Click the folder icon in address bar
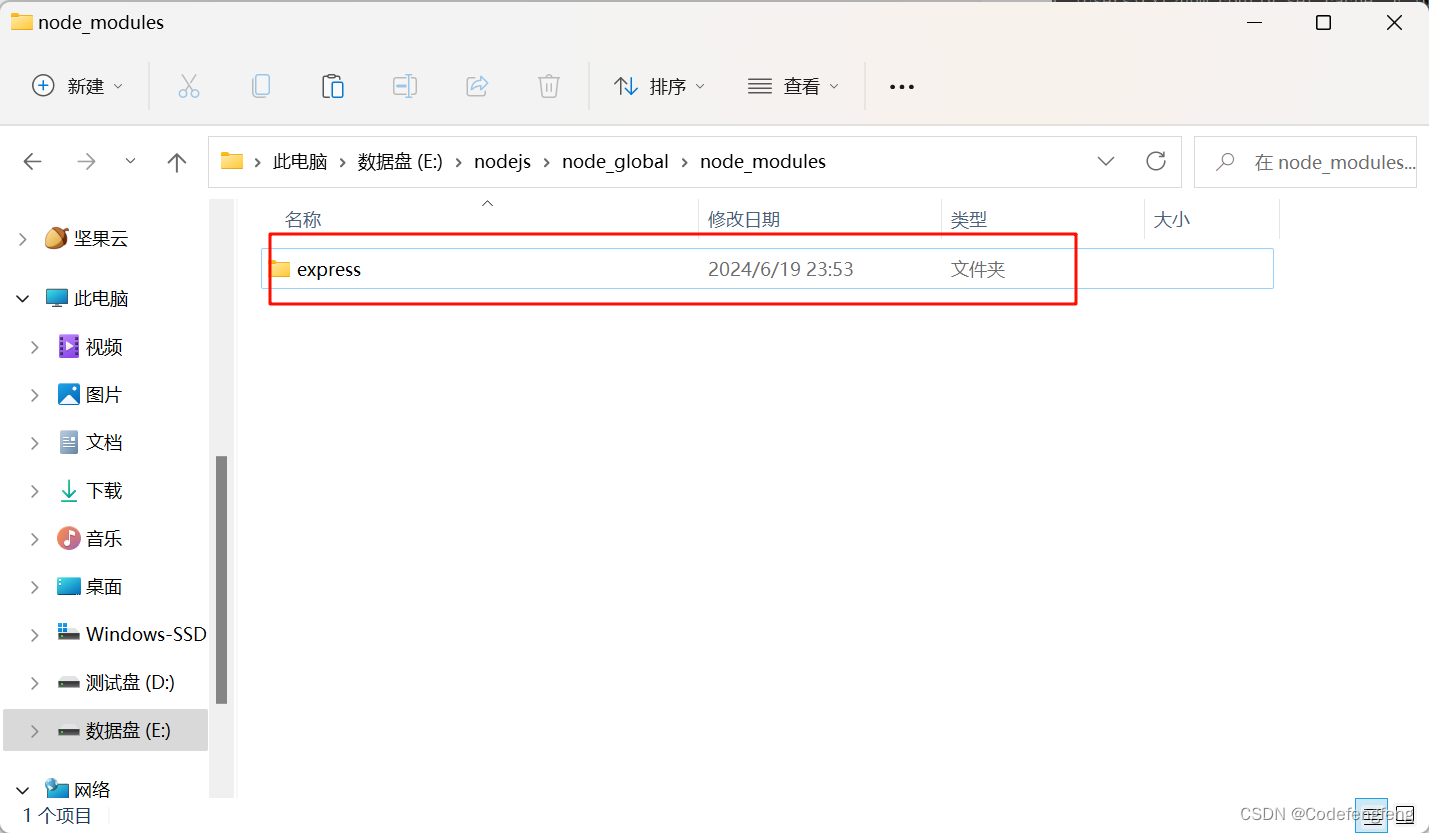Viewport: 1429px width, 833px height. coord(232,161)
